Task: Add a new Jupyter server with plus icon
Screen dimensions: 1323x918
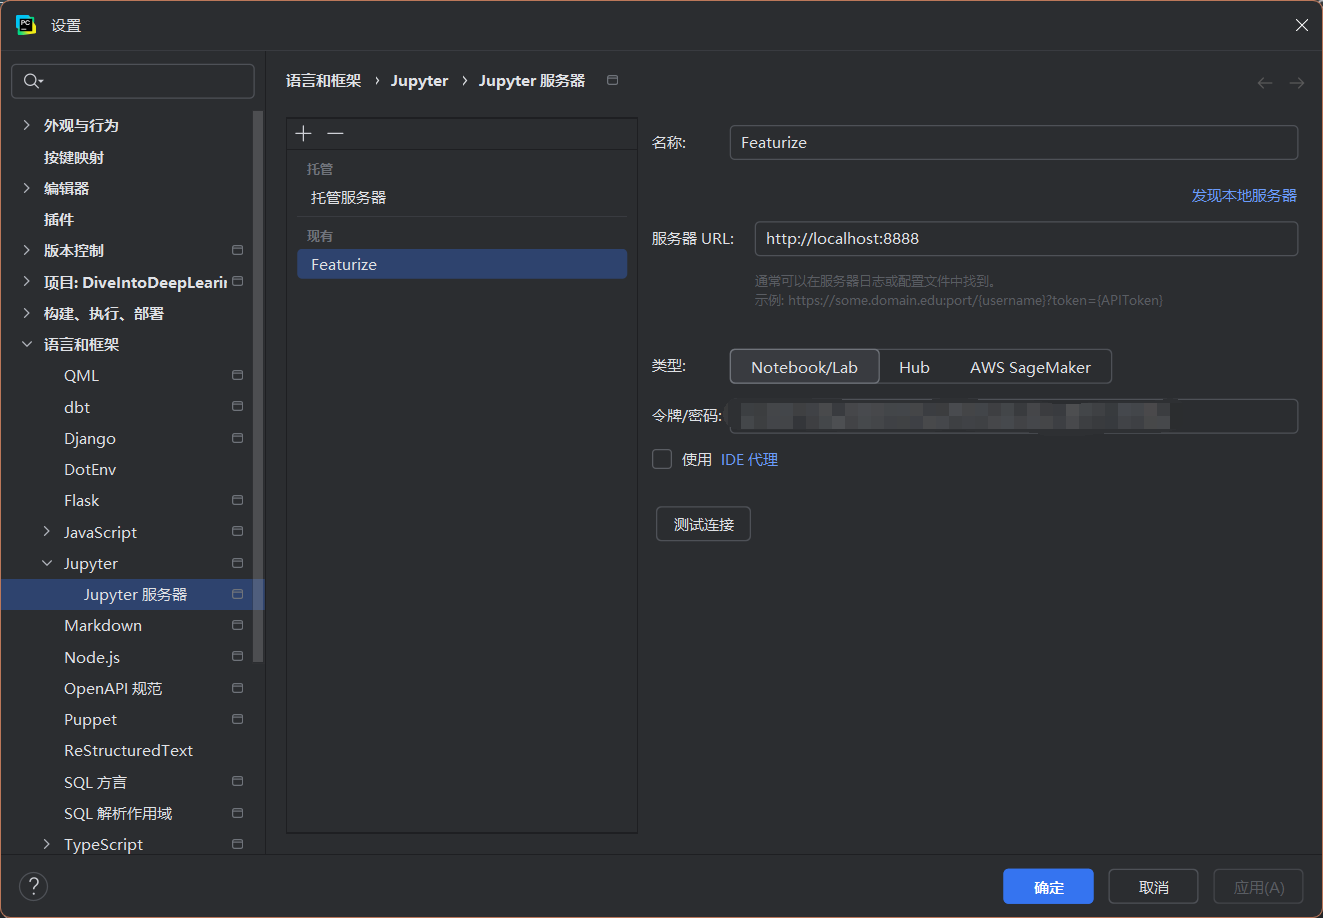Action: pyautogui.click(x=304, y=134)
